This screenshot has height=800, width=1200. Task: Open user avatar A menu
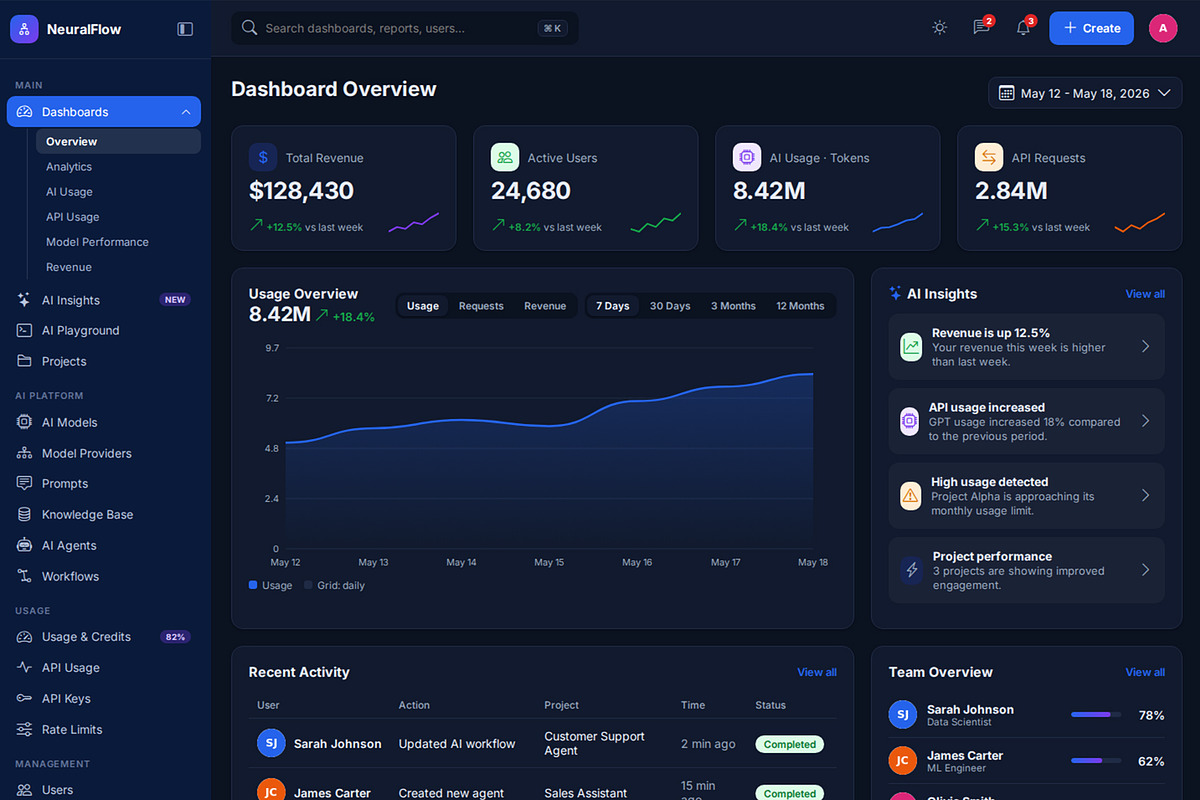tap(1163, 28)
